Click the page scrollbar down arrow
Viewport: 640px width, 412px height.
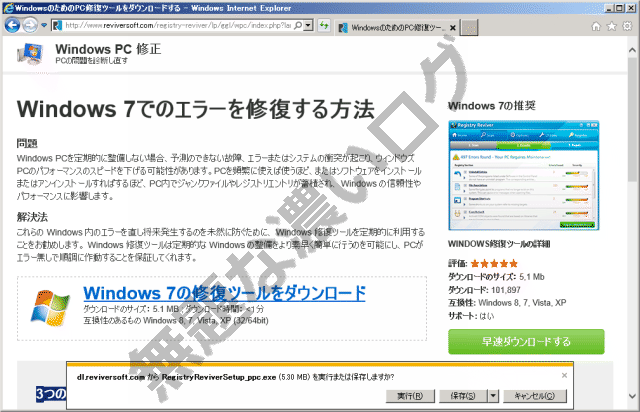pyautogui.click(x=632, y=396)
